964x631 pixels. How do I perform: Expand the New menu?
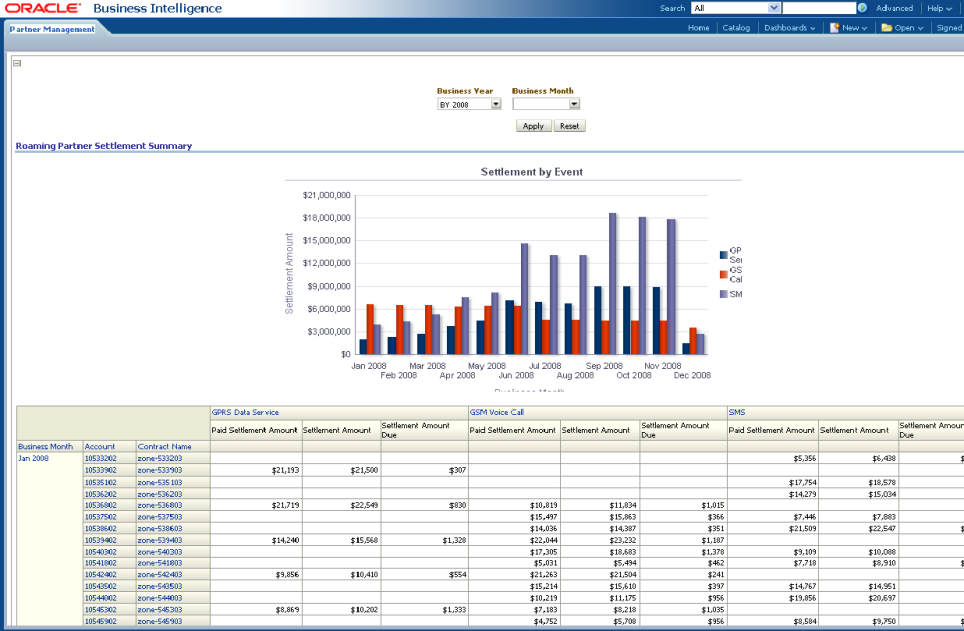pos(855,28)
